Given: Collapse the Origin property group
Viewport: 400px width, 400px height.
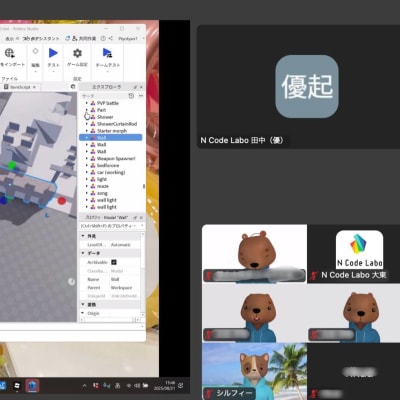Looking at the screenshot, I should [x=83, y=313].
